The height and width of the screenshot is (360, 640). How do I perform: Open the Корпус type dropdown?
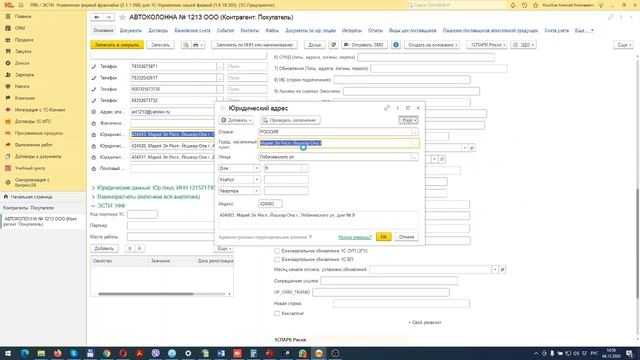257,180
